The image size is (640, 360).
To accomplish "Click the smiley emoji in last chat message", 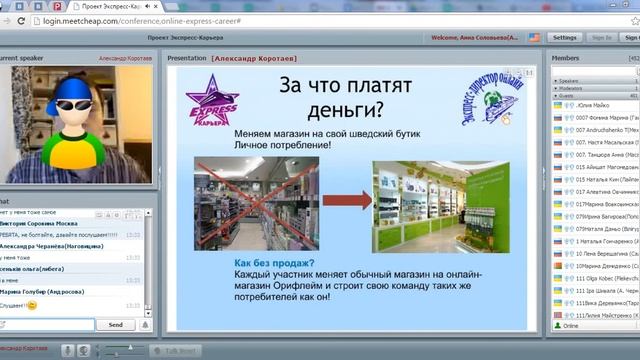I will (x=32, y=305).
